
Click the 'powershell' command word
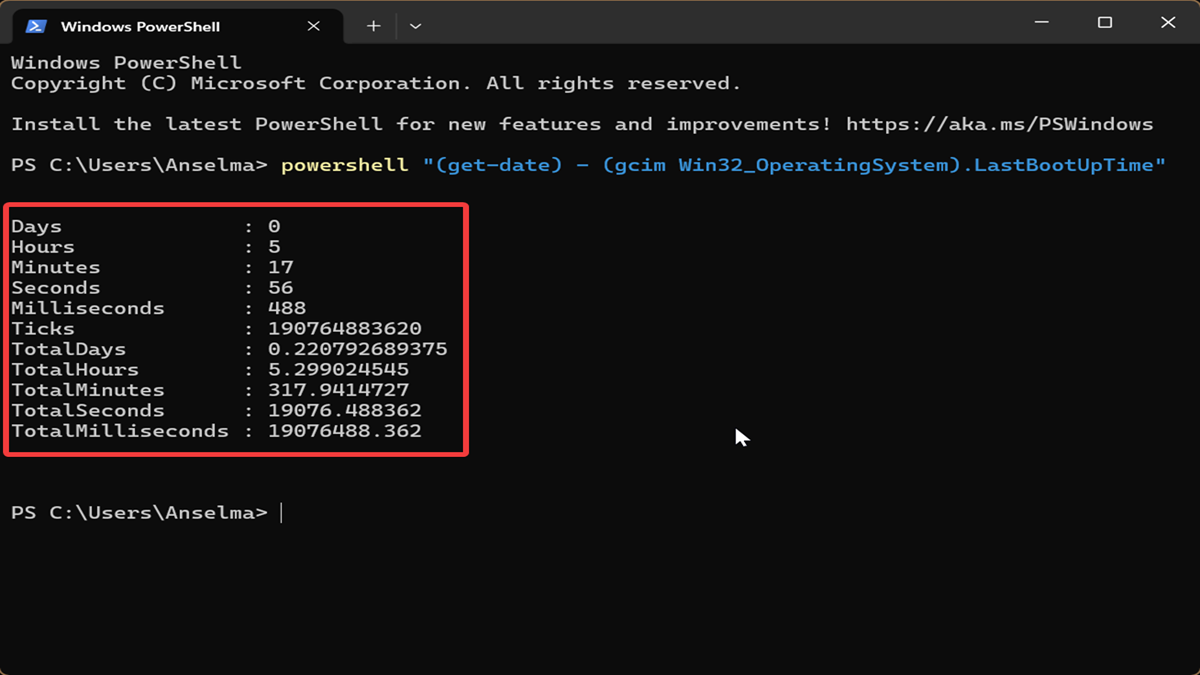(345, 165)
